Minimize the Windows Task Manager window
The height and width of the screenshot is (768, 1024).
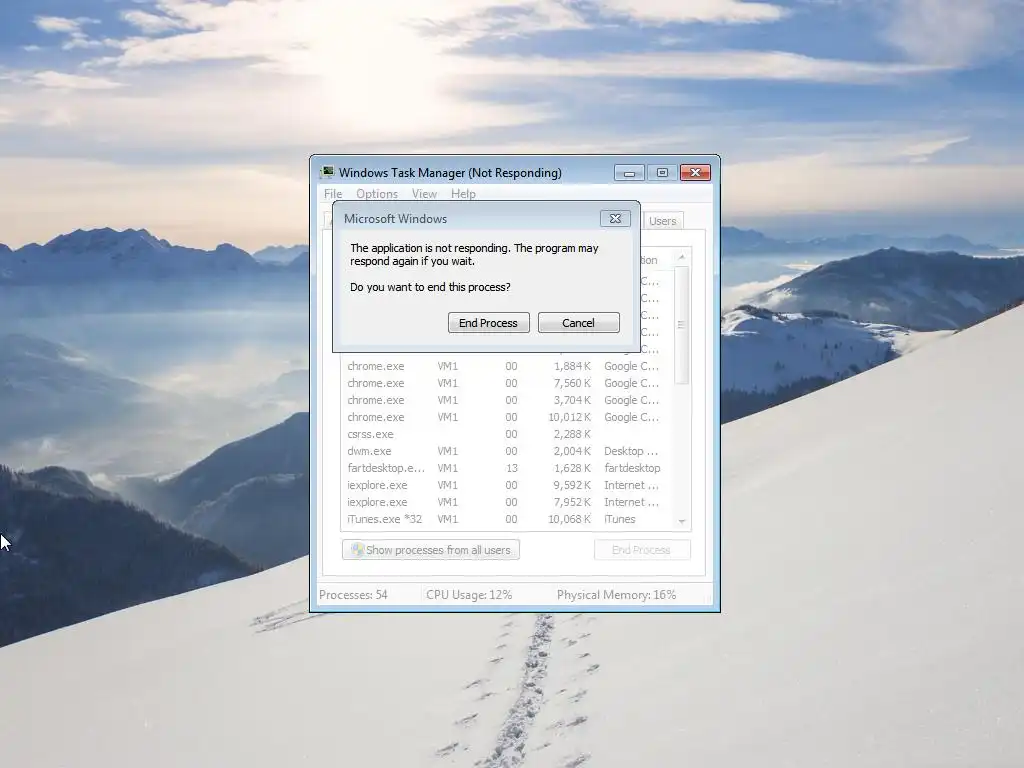pyautogui.click(x=630, y=172)
